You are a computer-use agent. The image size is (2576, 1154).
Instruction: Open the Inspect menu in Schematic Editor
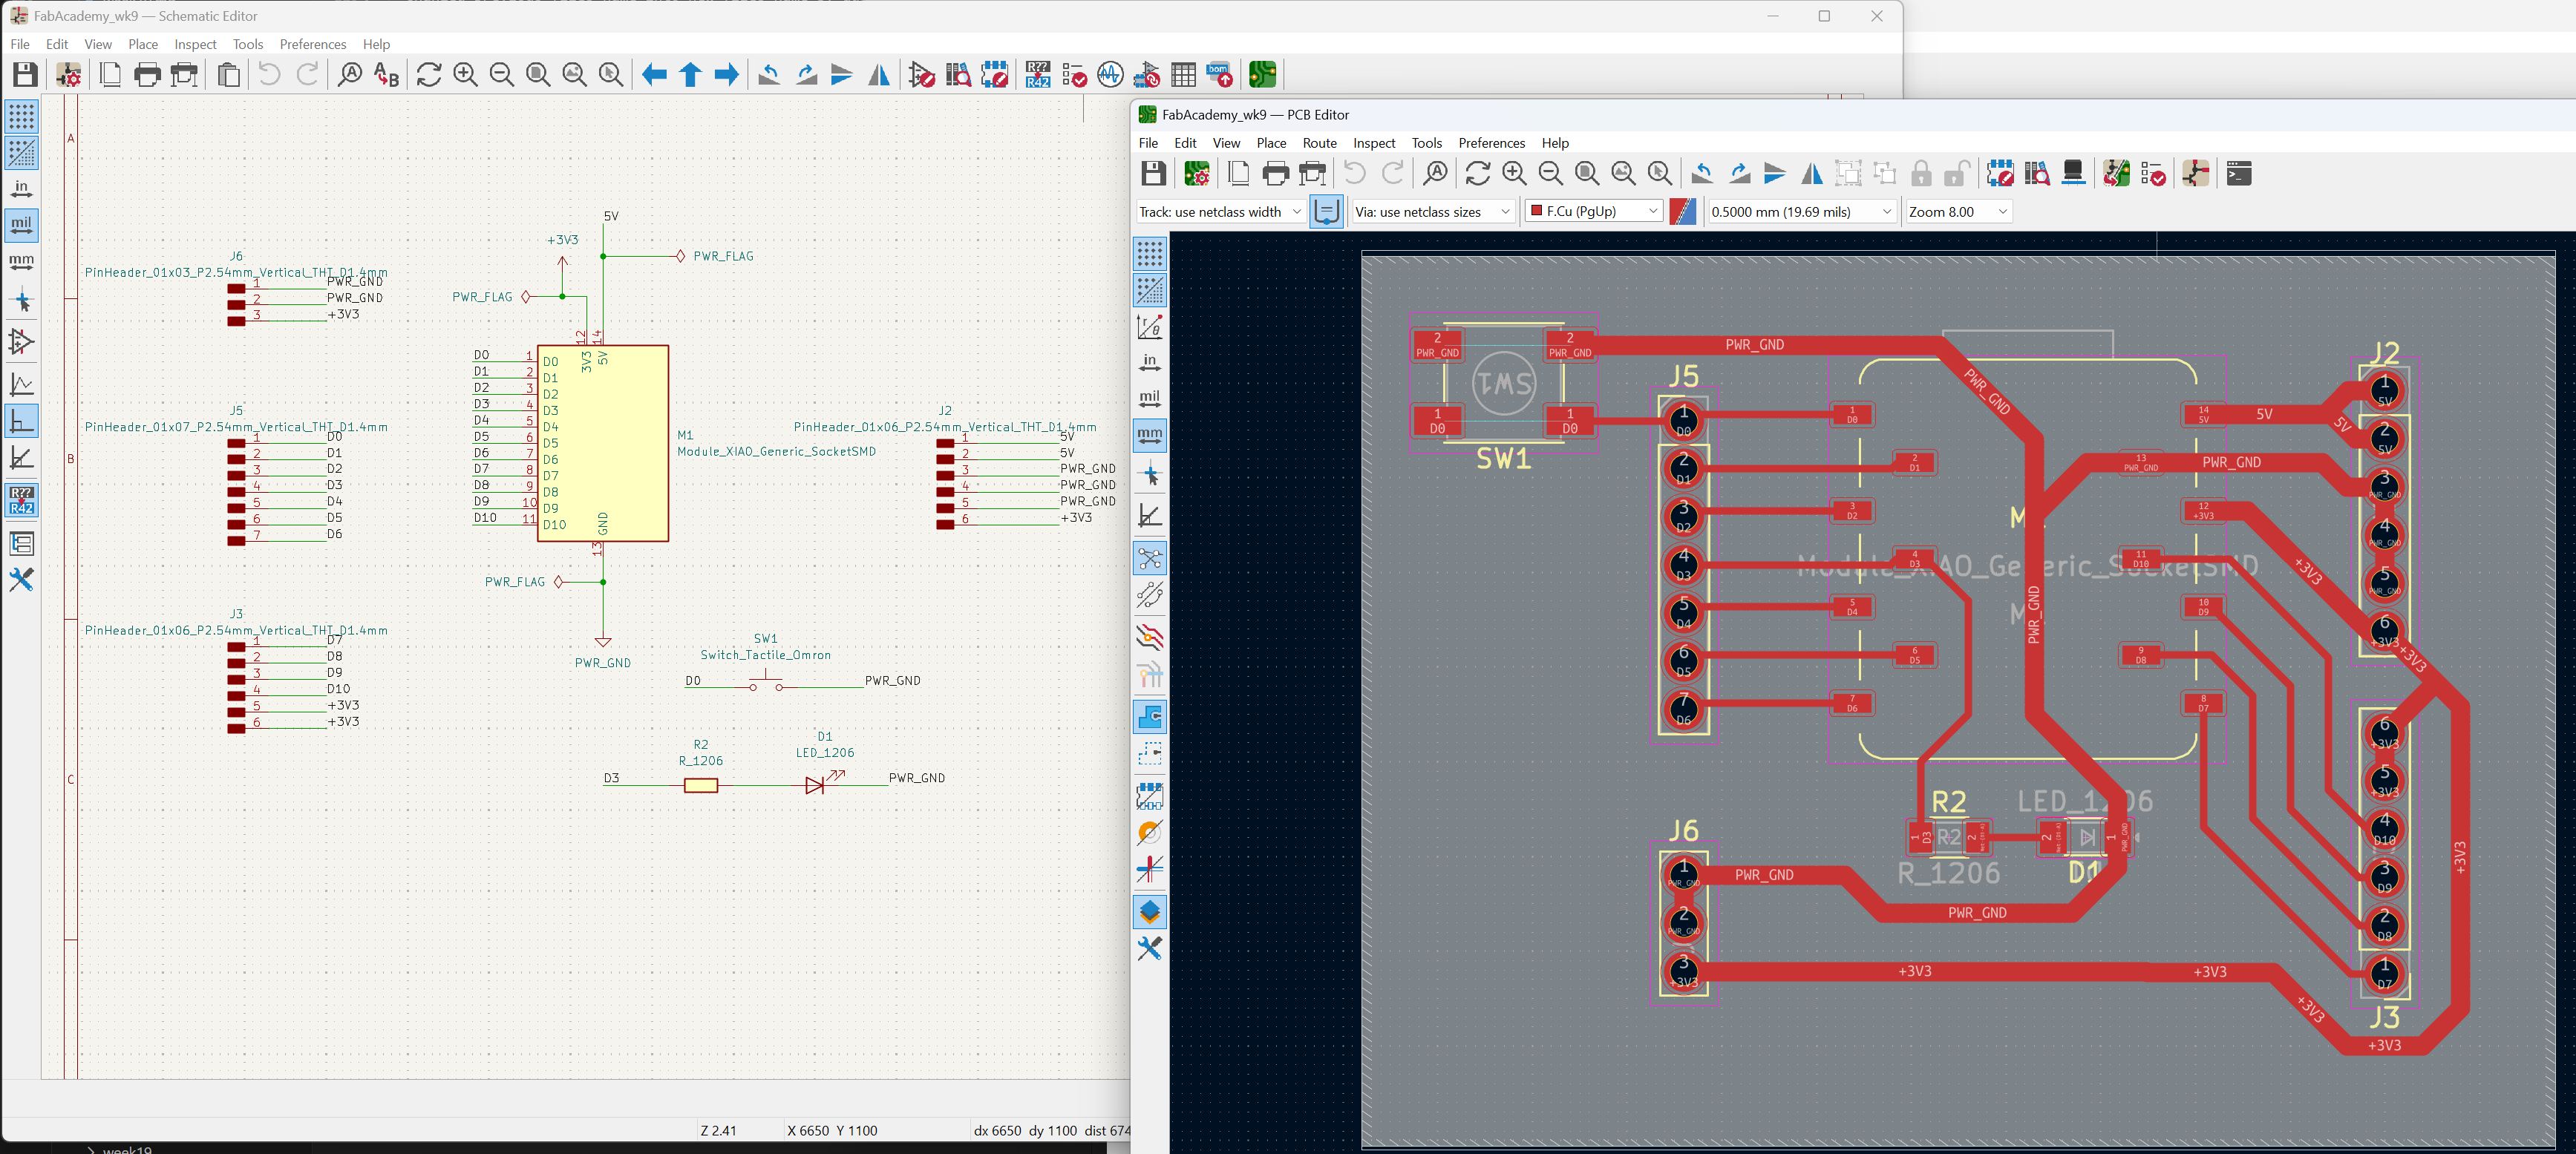pyautogui.click(x=195, y=44)
